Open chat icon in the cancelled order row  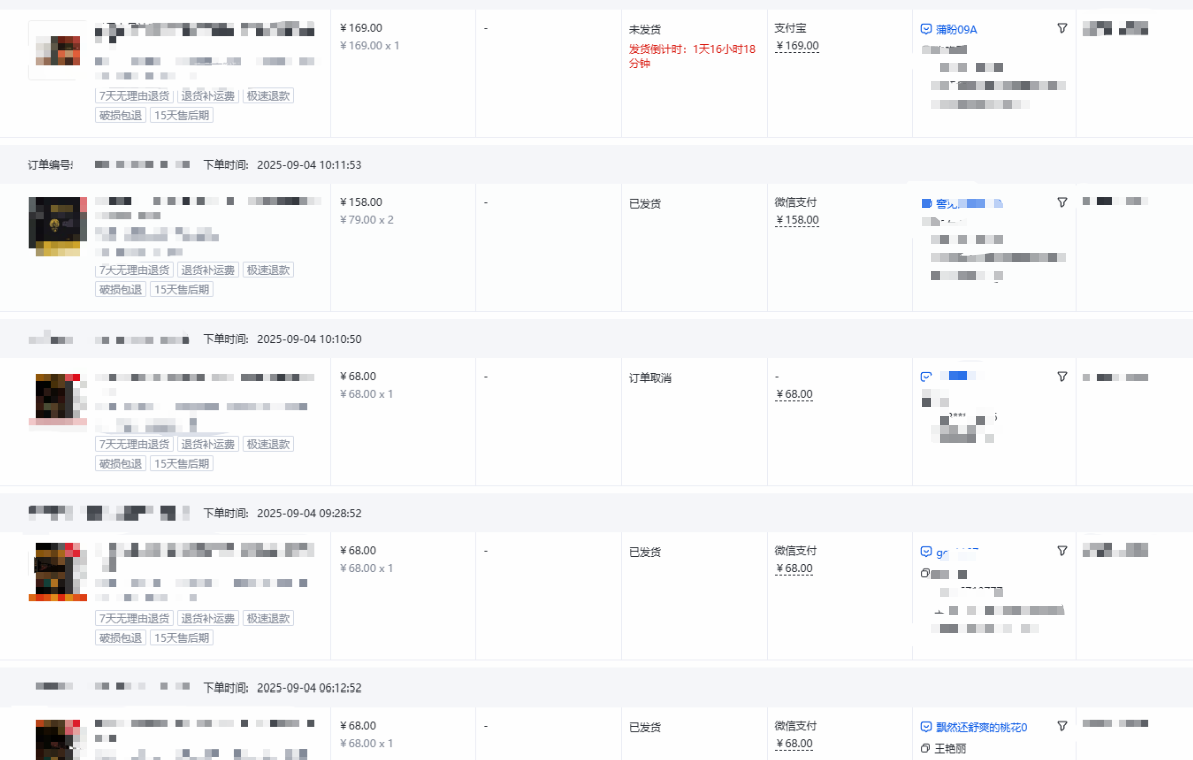pyautogui.click(x=926, y=377)
